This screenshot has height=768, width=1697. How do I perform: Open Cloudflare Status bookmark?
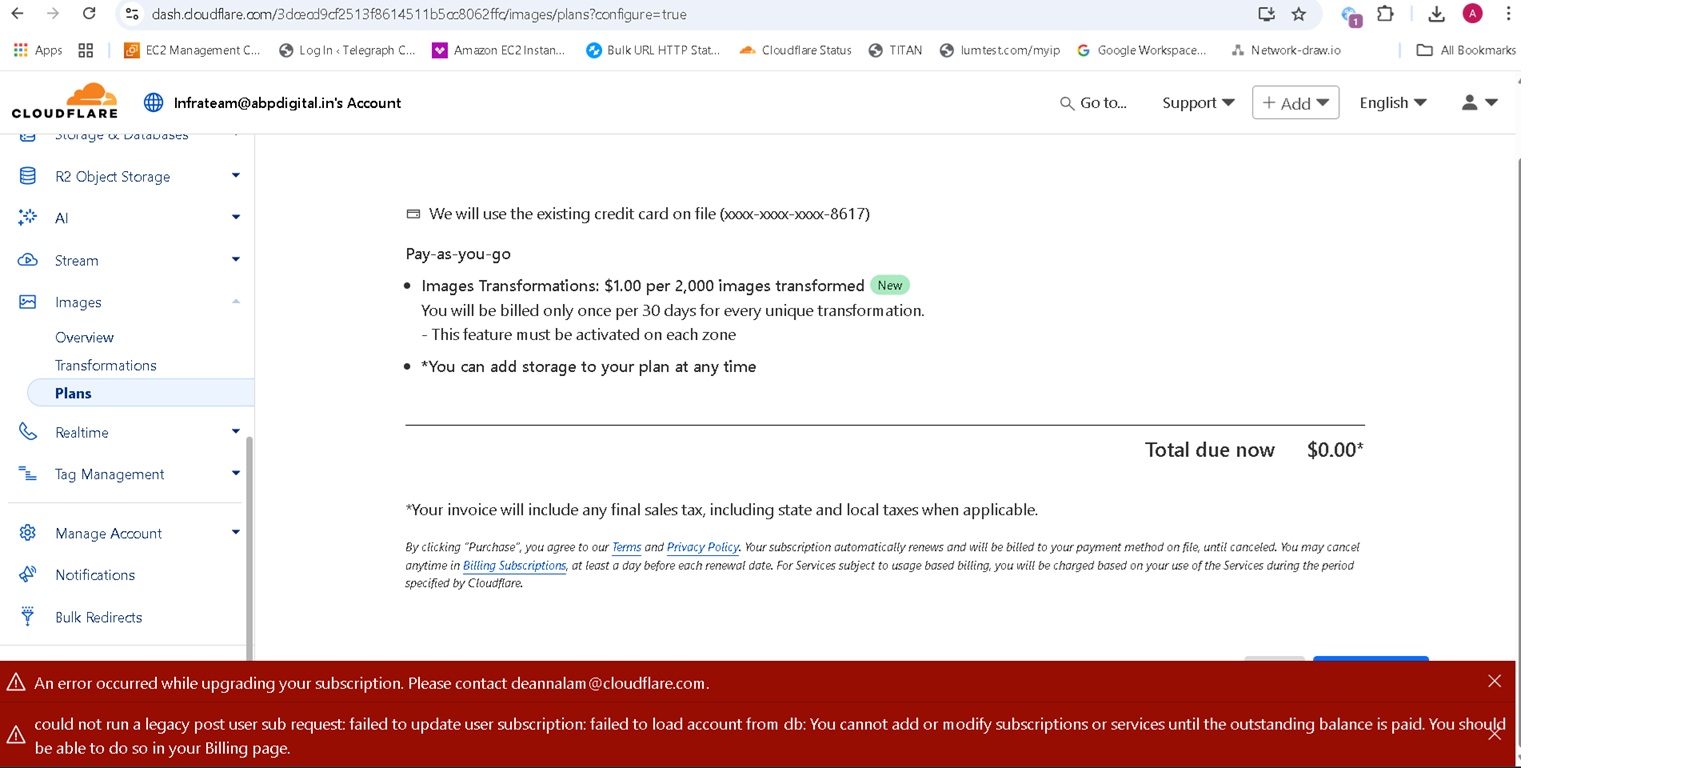click(x=795, y=50)
